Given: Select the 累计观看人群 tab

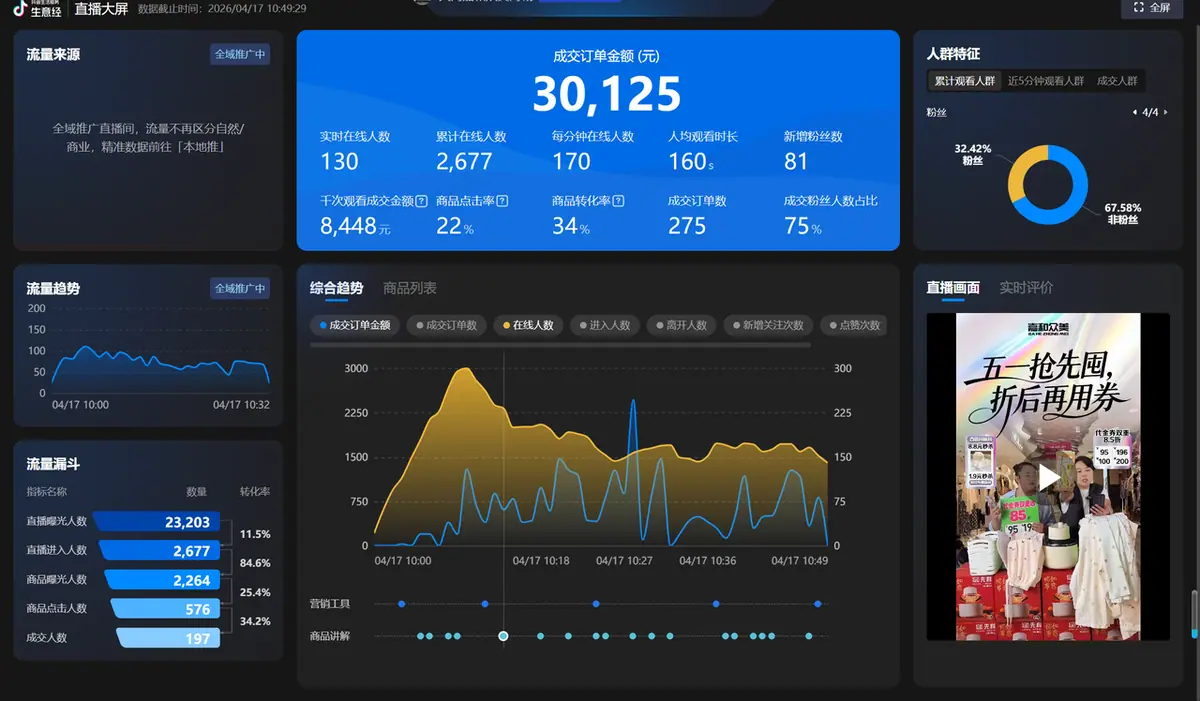Looking at the screenshot, I should 963,81.
